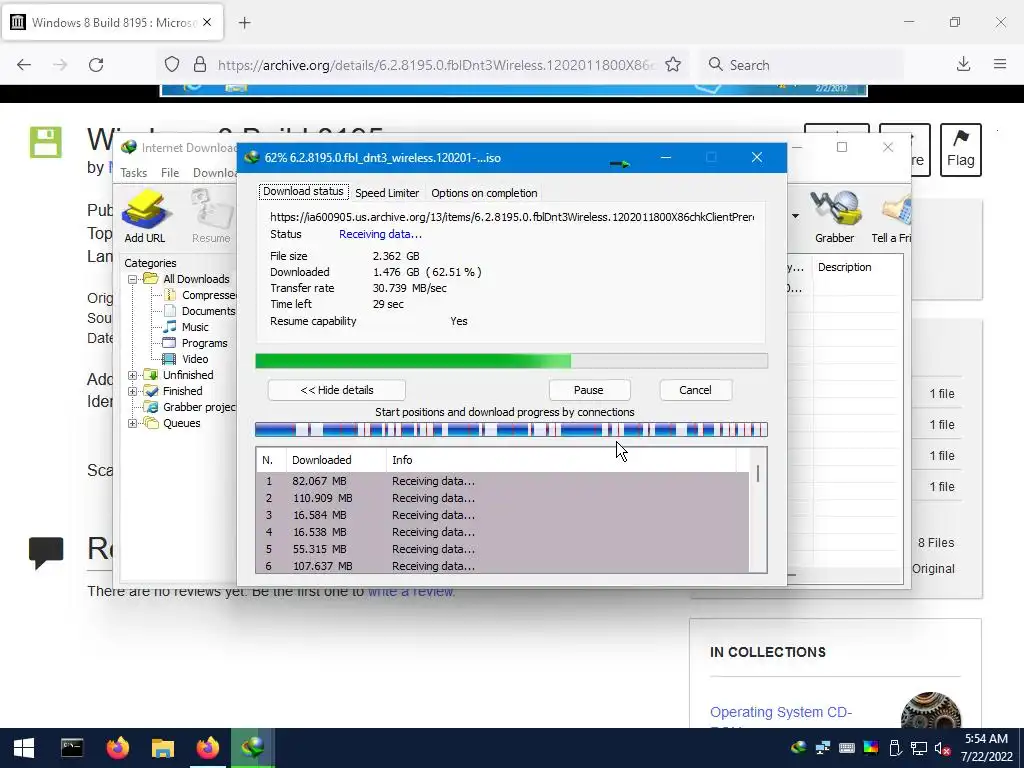Click the Info column header
Viewport: 1024px width, 768px height.
561,460
